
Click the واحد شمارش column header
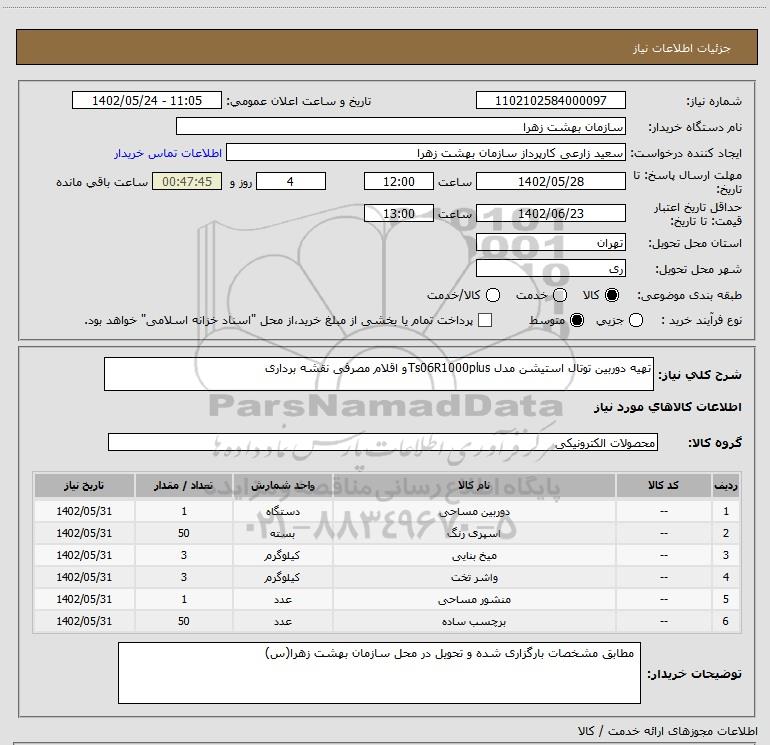pyautogui.click(x=283, y=485)
